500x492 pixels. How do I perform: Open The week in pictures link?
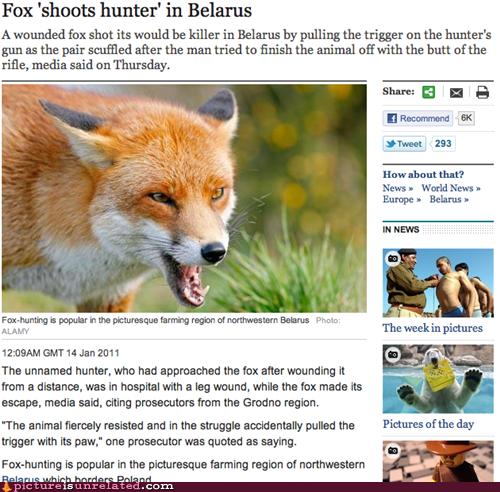[x=432, y=328]
